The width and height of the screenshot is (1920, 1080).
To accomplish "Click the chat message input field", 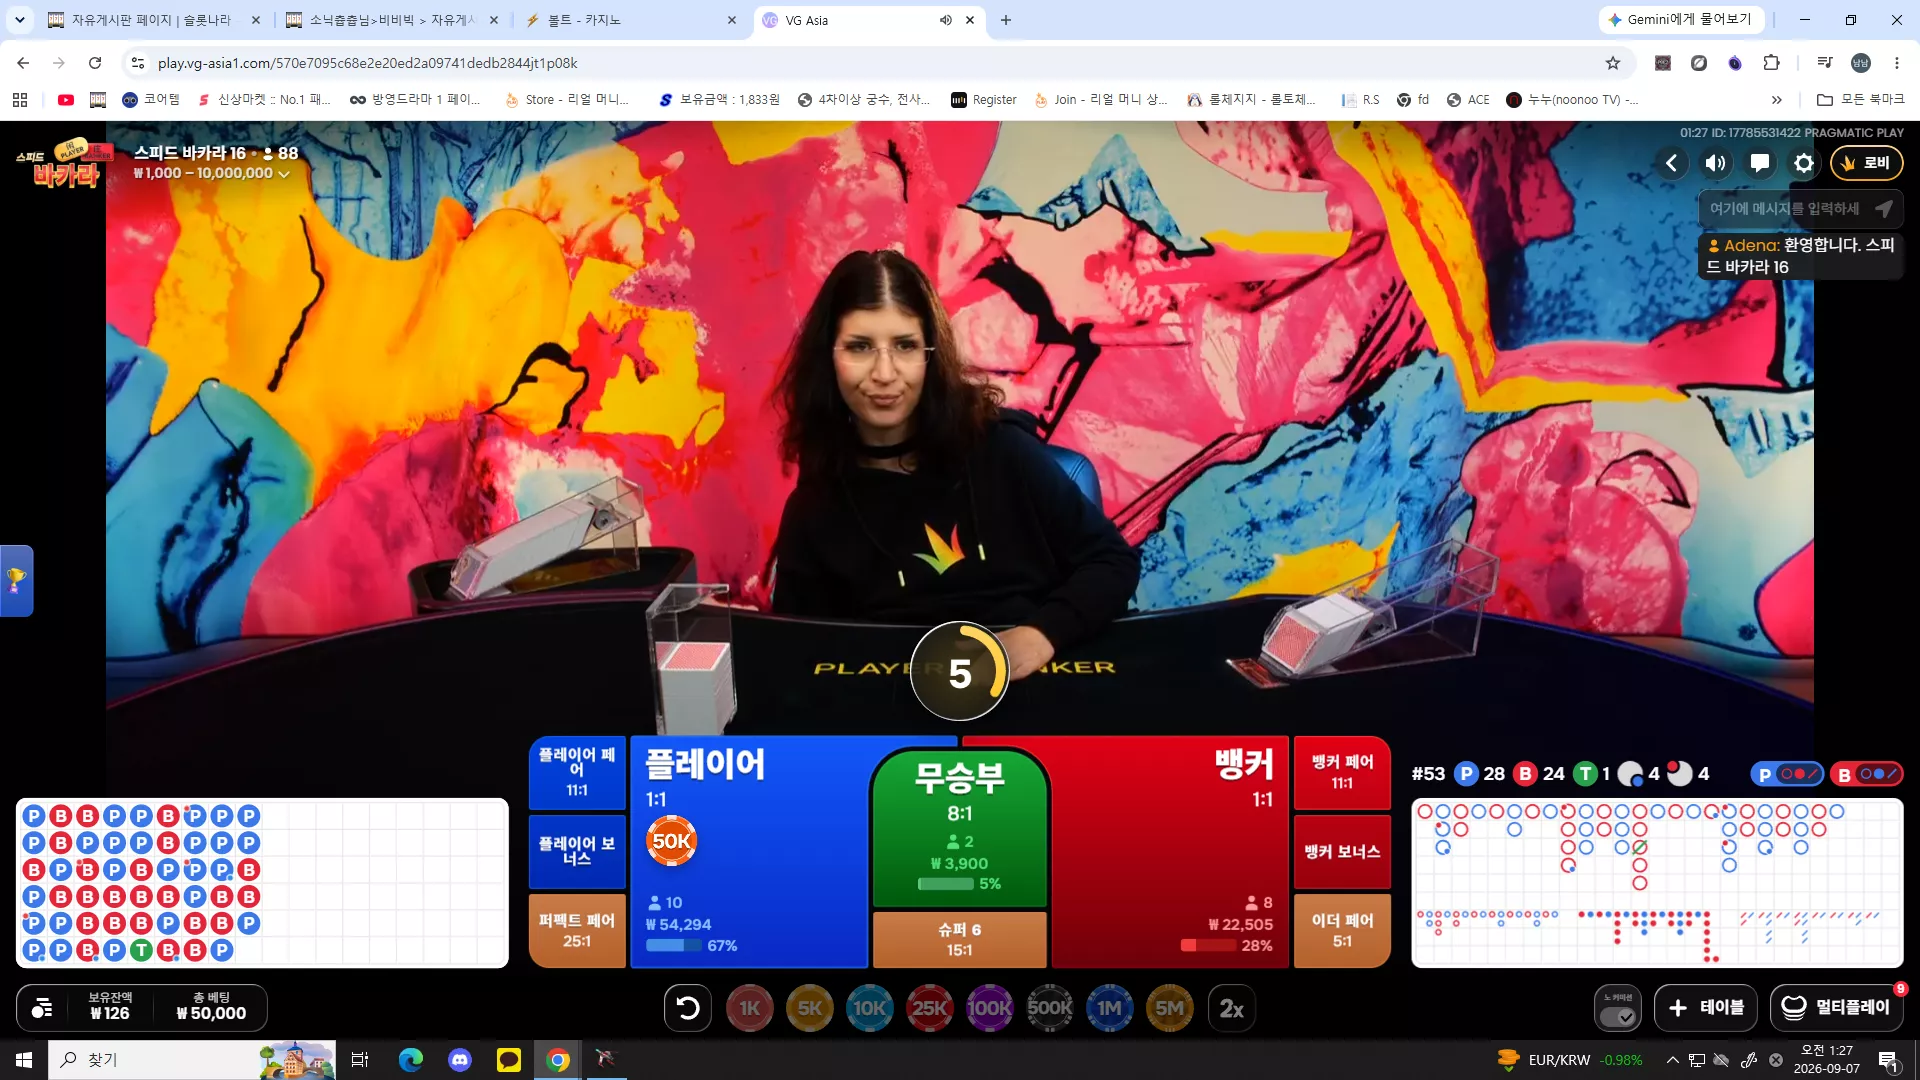I will (x=1784, y=209).
